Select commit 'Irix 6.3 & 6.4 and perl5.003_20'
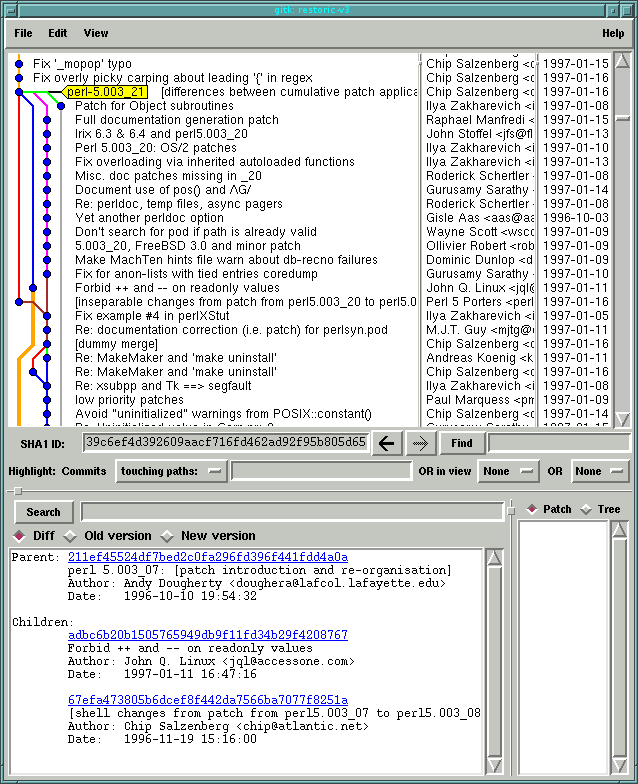The height and width of the screenshot is (784, 638). pyautogui.click(x=162, y=134)
